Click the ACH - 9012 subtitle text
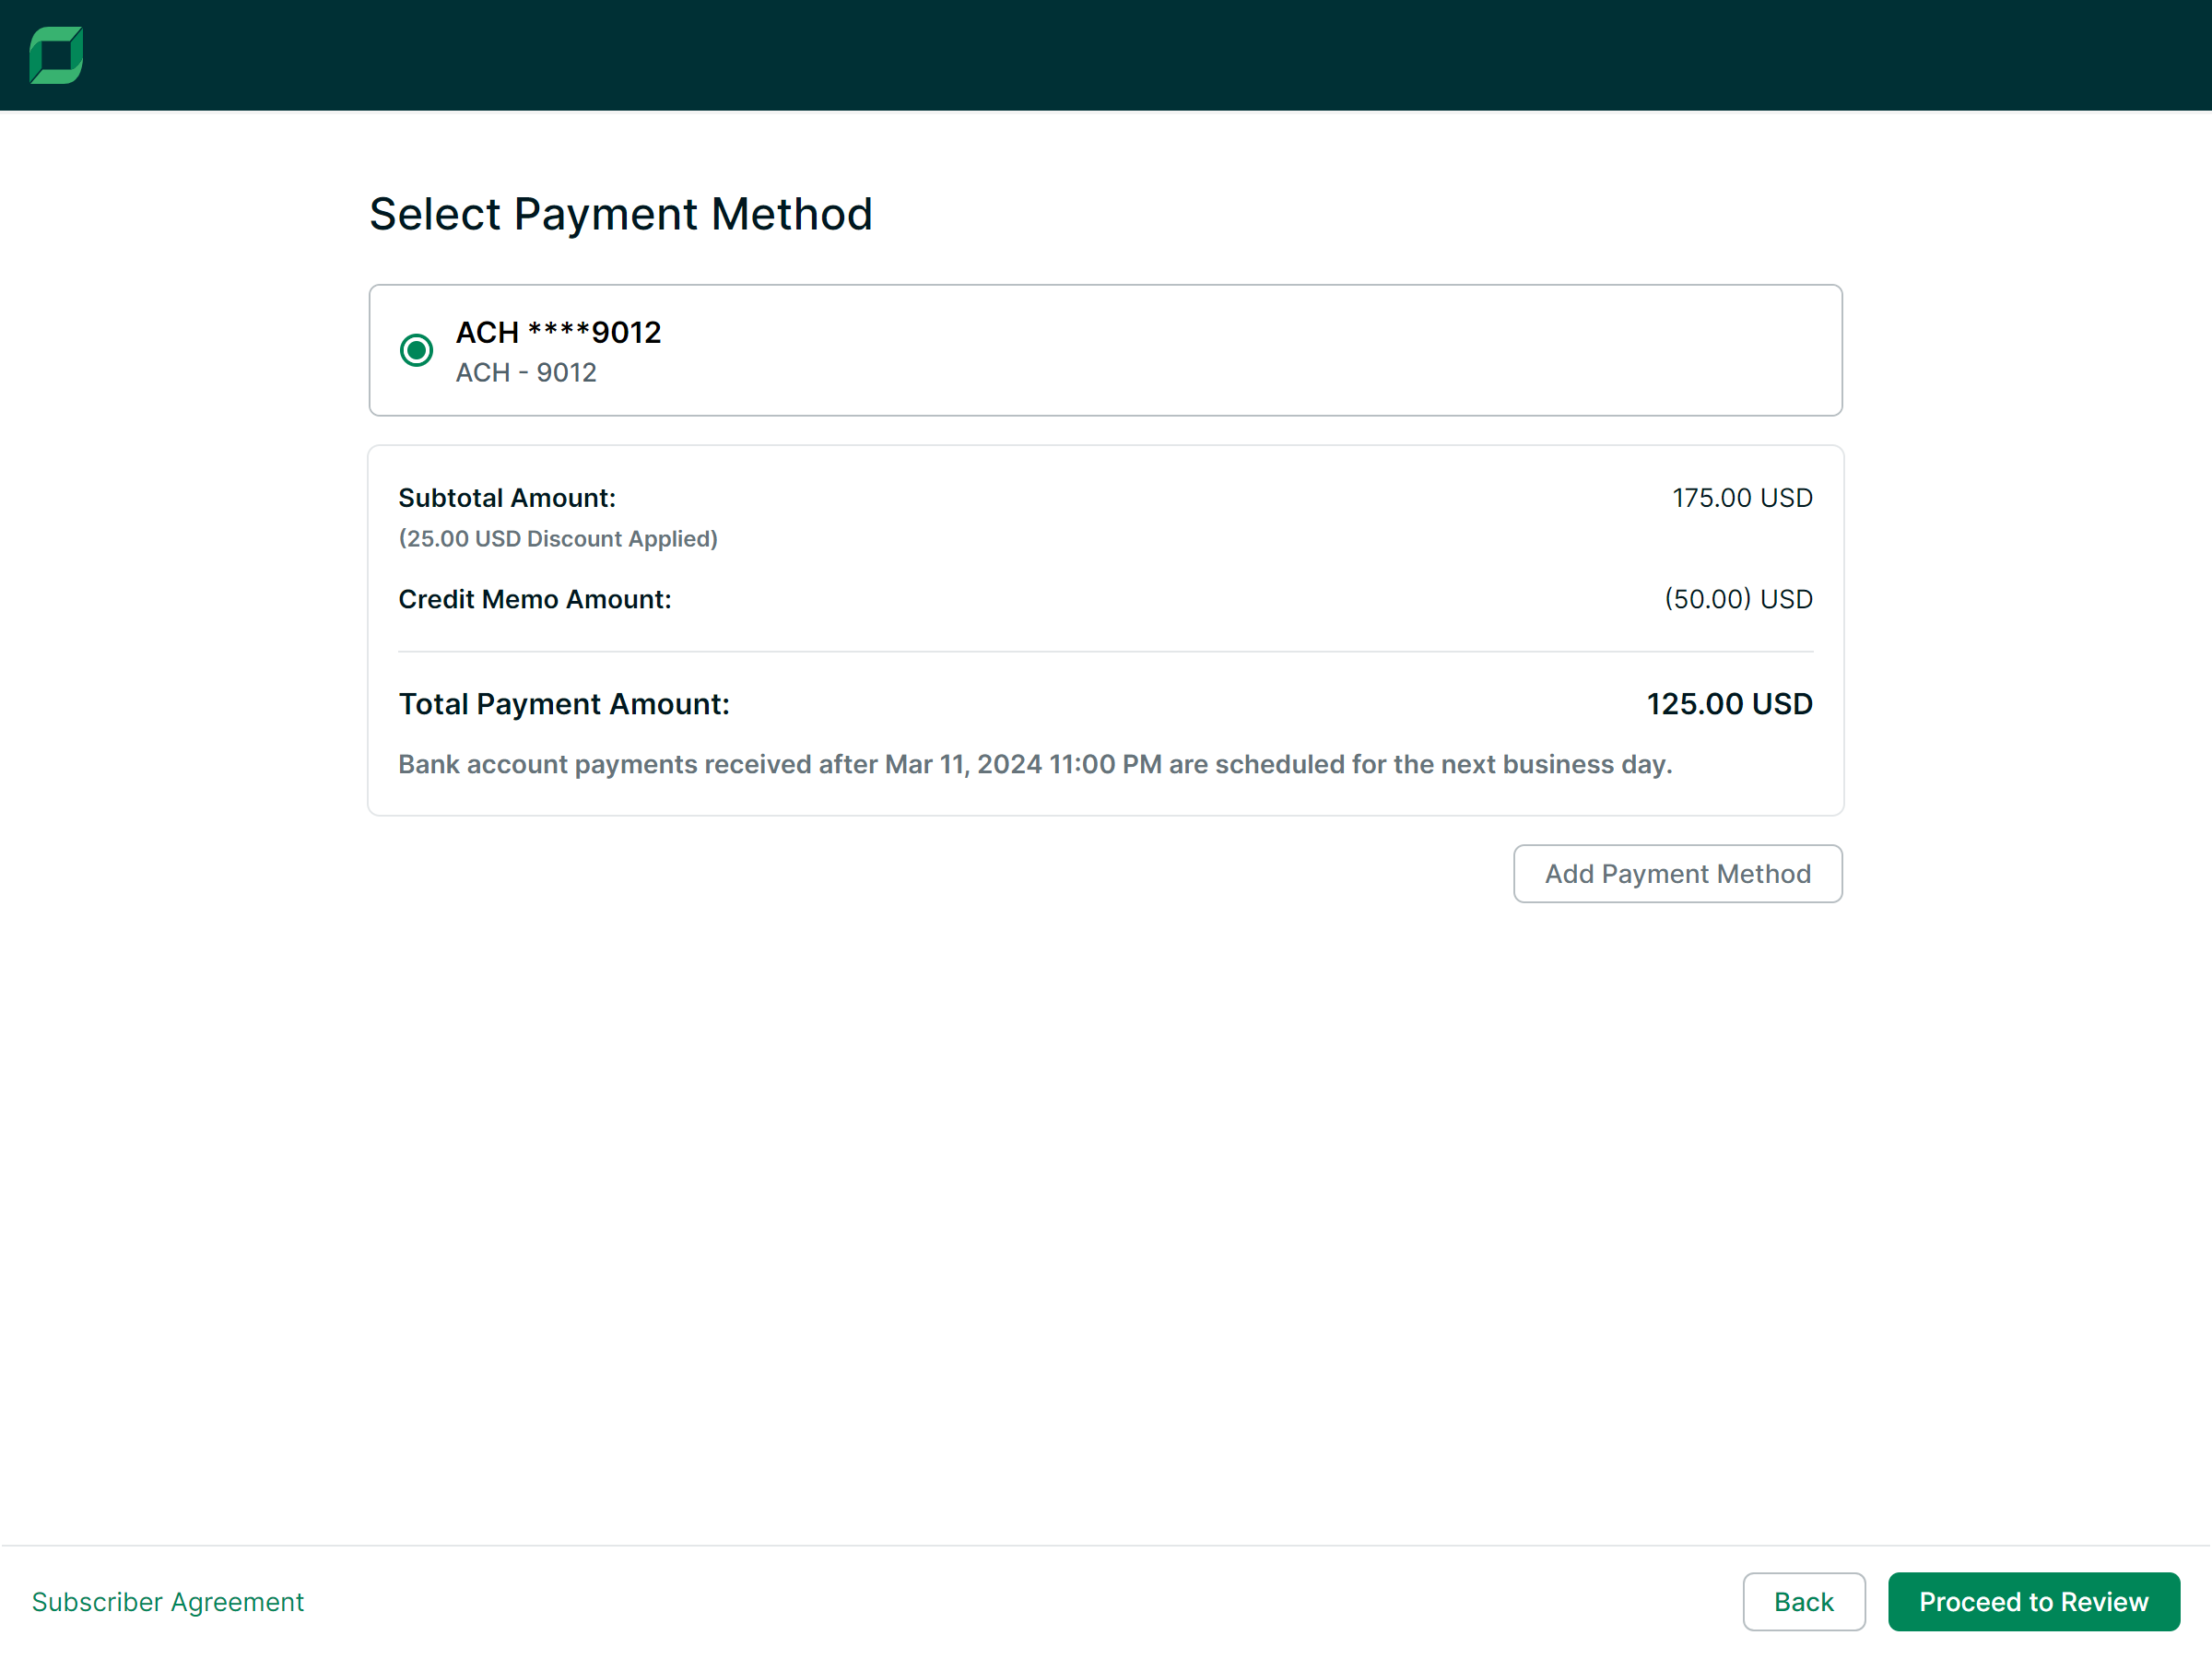The width and height of the screenshot is (2212, 1659). [526, 373]
